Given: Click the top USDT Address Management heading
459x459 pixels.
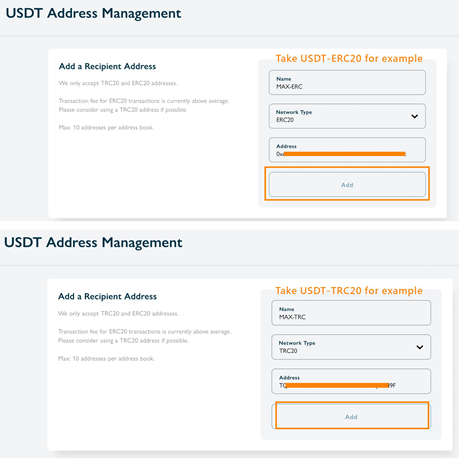Looking at the screenshot, I should (93, 13).
